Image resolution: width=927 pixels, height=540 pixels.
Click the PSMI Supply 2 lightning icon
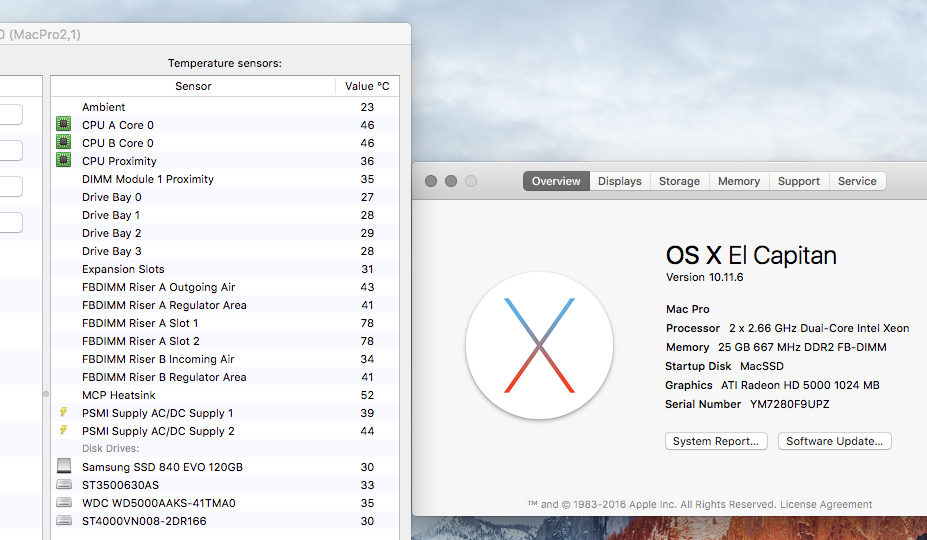(x=63, y=430)
